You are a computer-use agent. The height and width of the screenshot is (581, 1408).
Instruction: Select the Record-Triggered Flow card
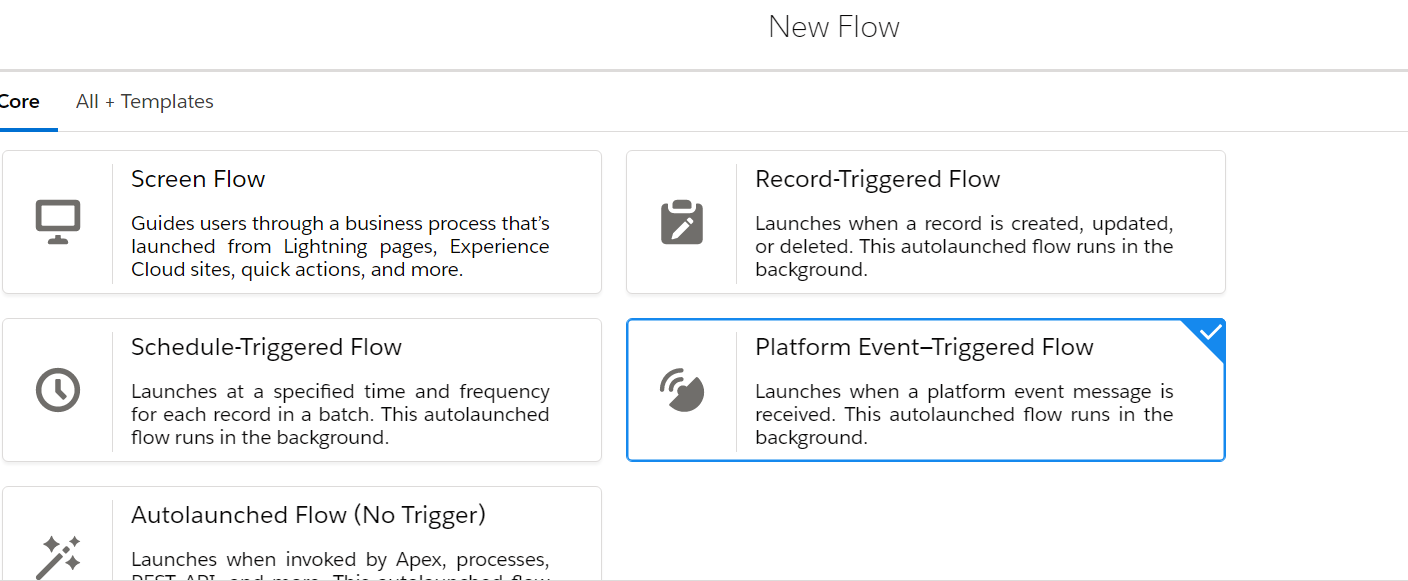(925, 221)
